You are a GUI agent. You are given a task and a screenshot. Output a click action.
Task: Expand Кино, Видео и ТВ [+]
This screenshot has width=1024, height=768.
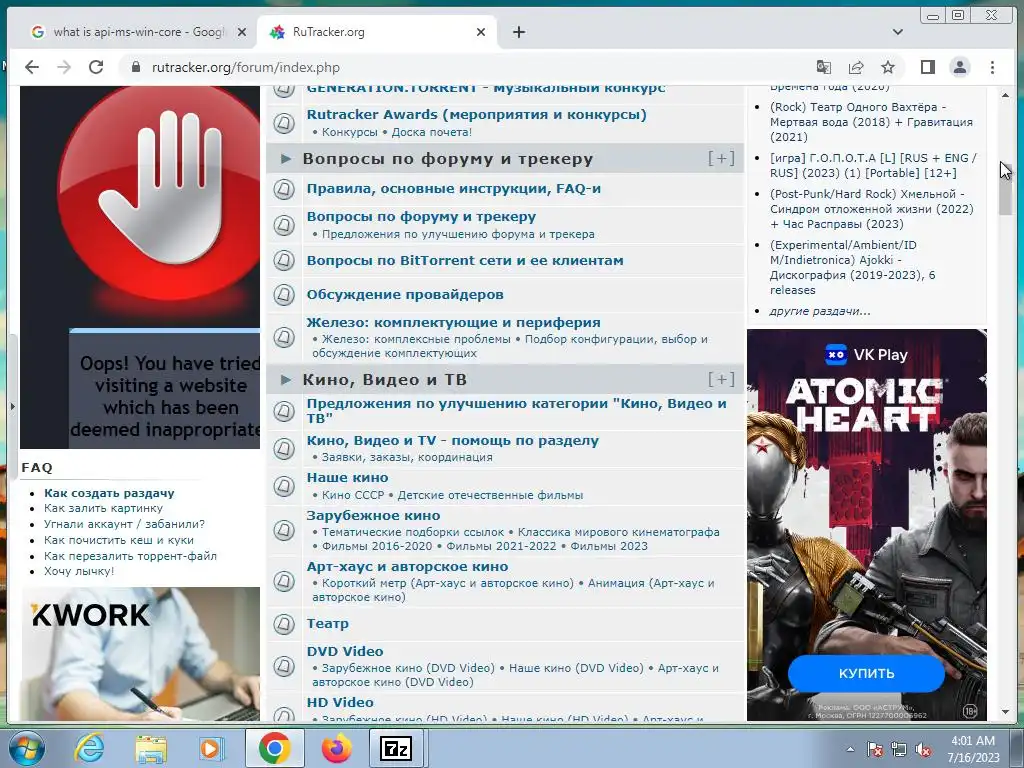point(722,379)
